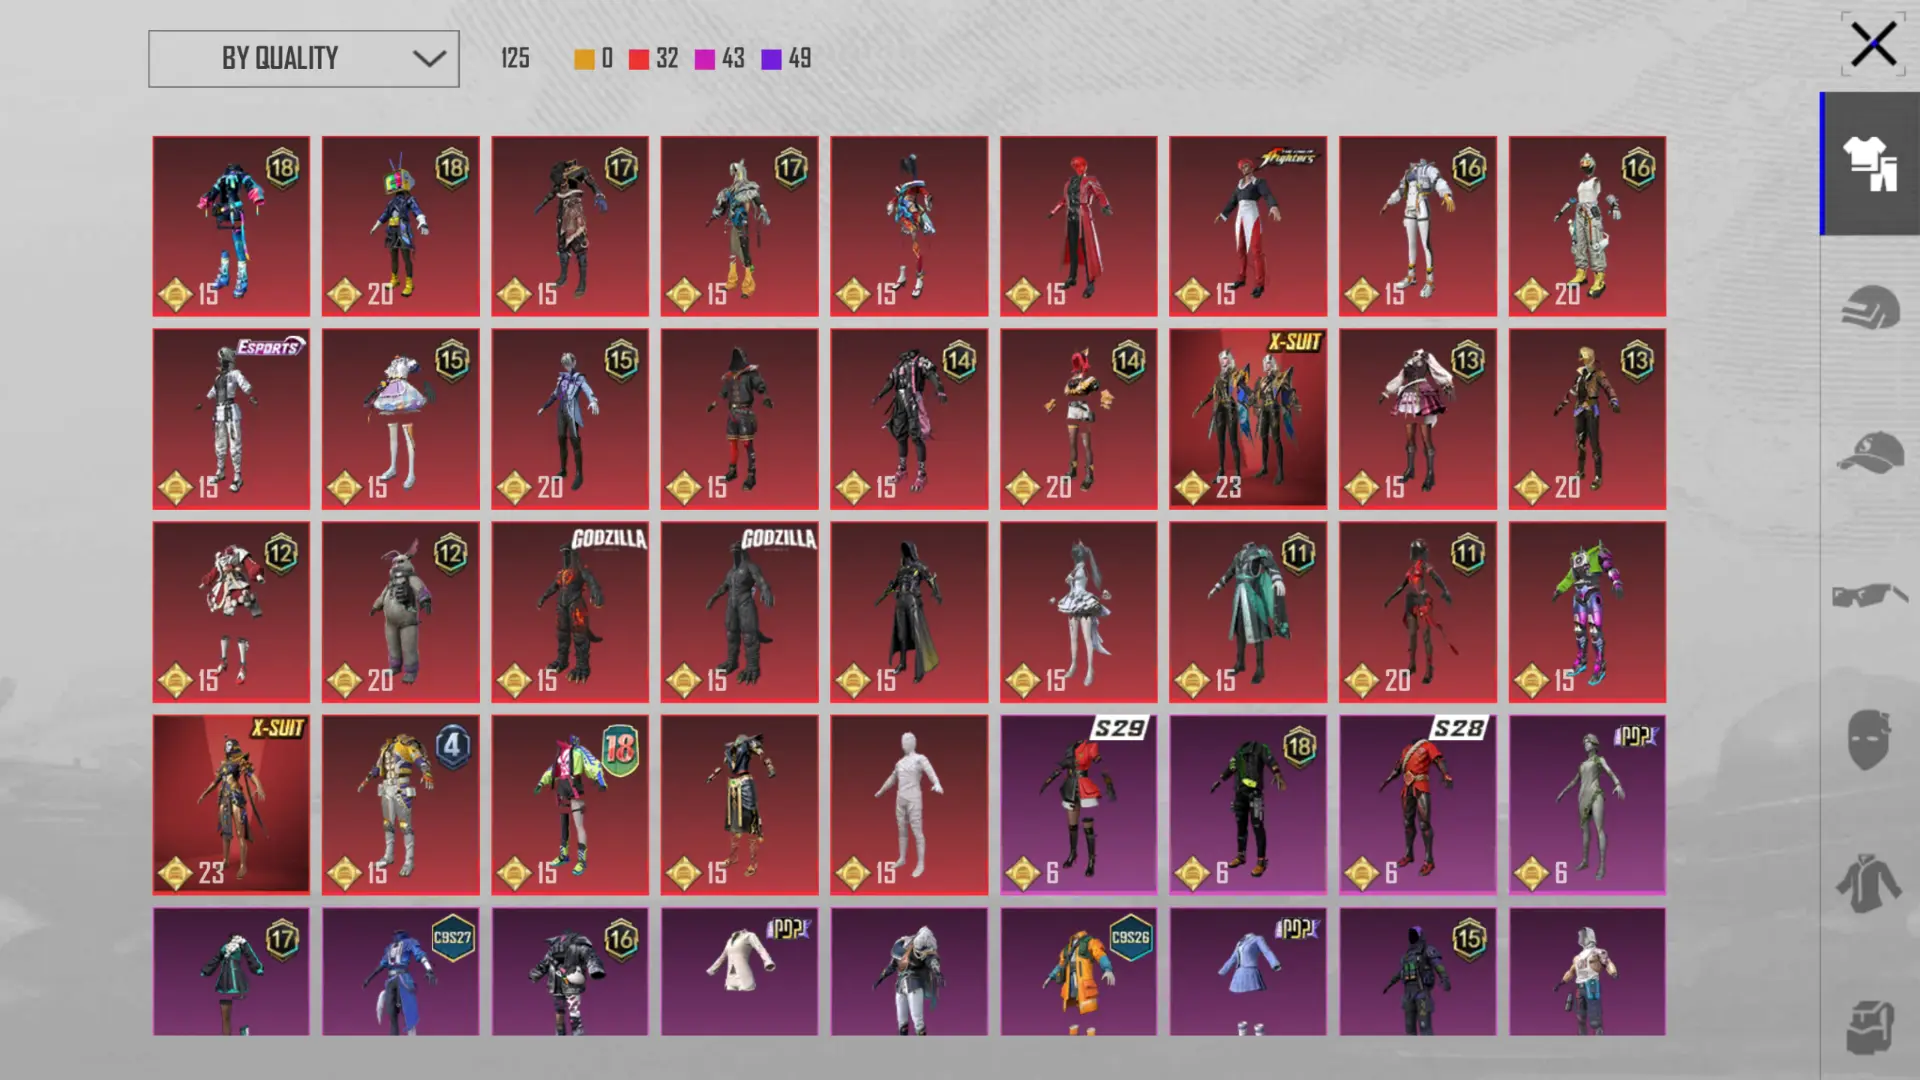The image size is (1920, 1080).
Task: Select the helmet category icon
Action: [x=1870, y=307]
